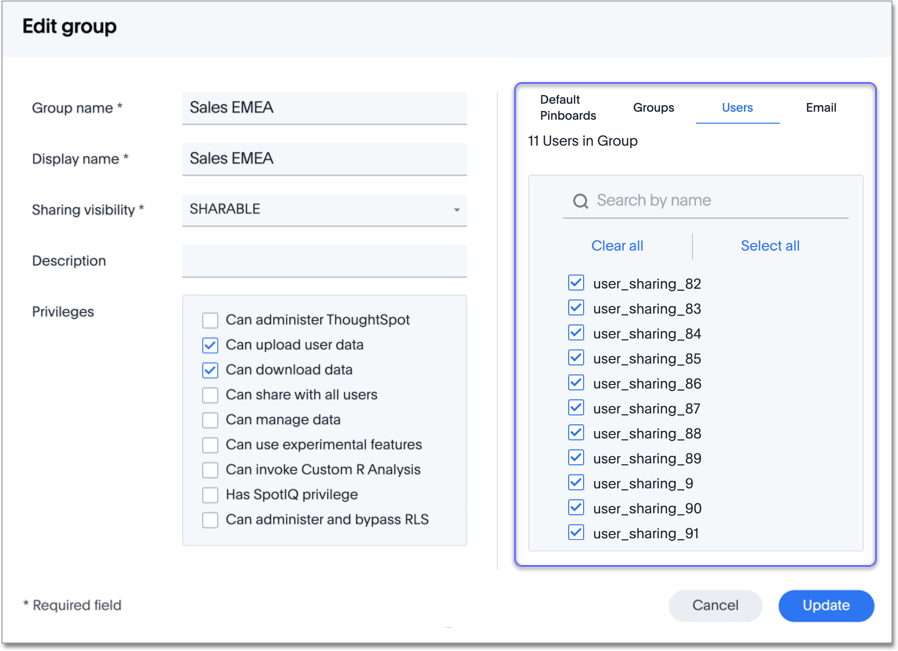Expand the Sharing visibility dropdown

(x=324, y=210)
